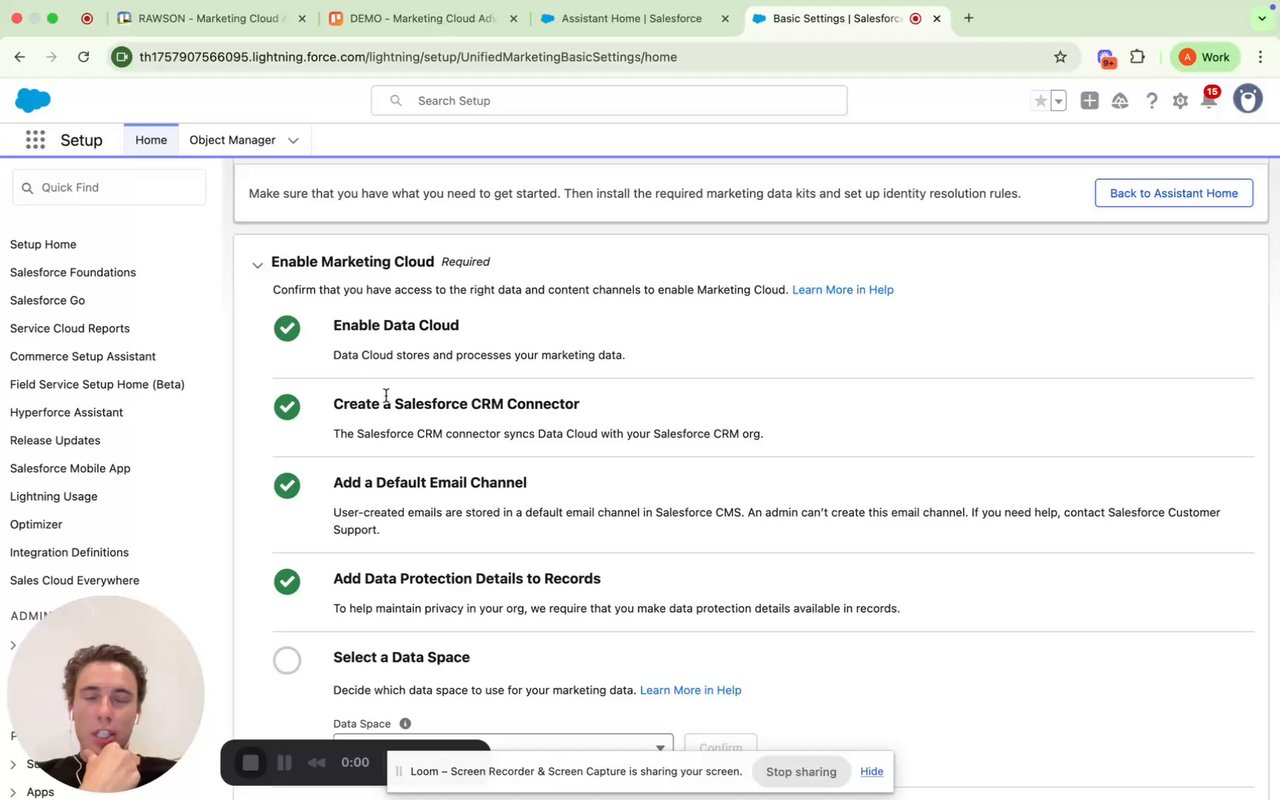
Task: Click the extension icon with 9+ badge
Action: click(1105, 58)
